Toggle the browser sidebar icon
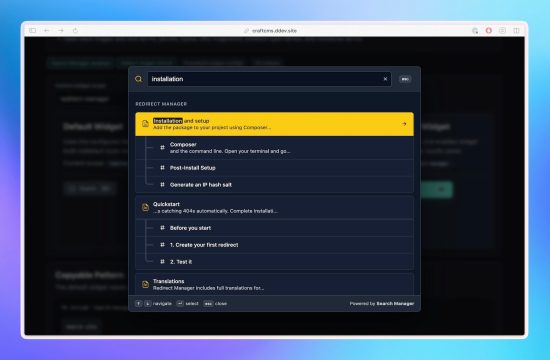Screen dimensions: 550x360 [x=33, y=31]
